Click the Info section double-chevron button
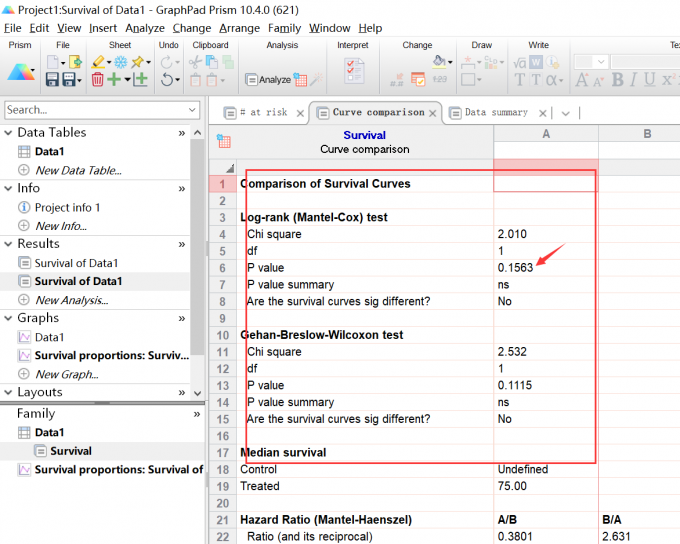This screenshot has height=544, width=680. coord(182,189)
